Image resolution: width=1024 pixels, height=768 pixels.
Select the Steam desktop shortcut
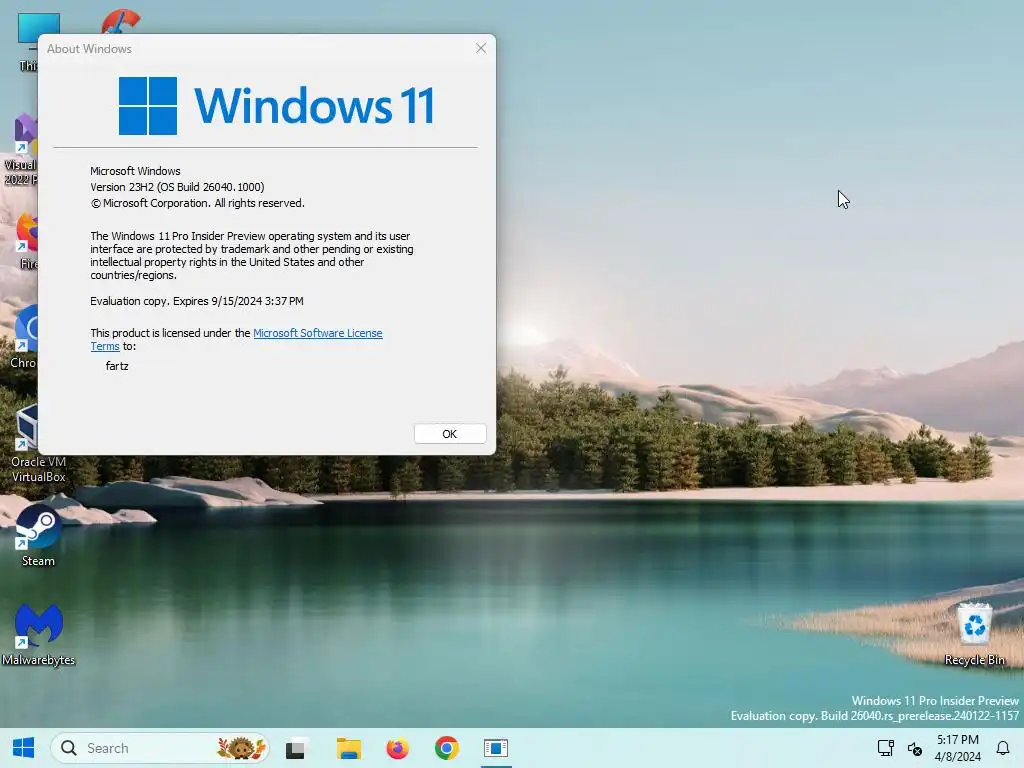point(38,536)
